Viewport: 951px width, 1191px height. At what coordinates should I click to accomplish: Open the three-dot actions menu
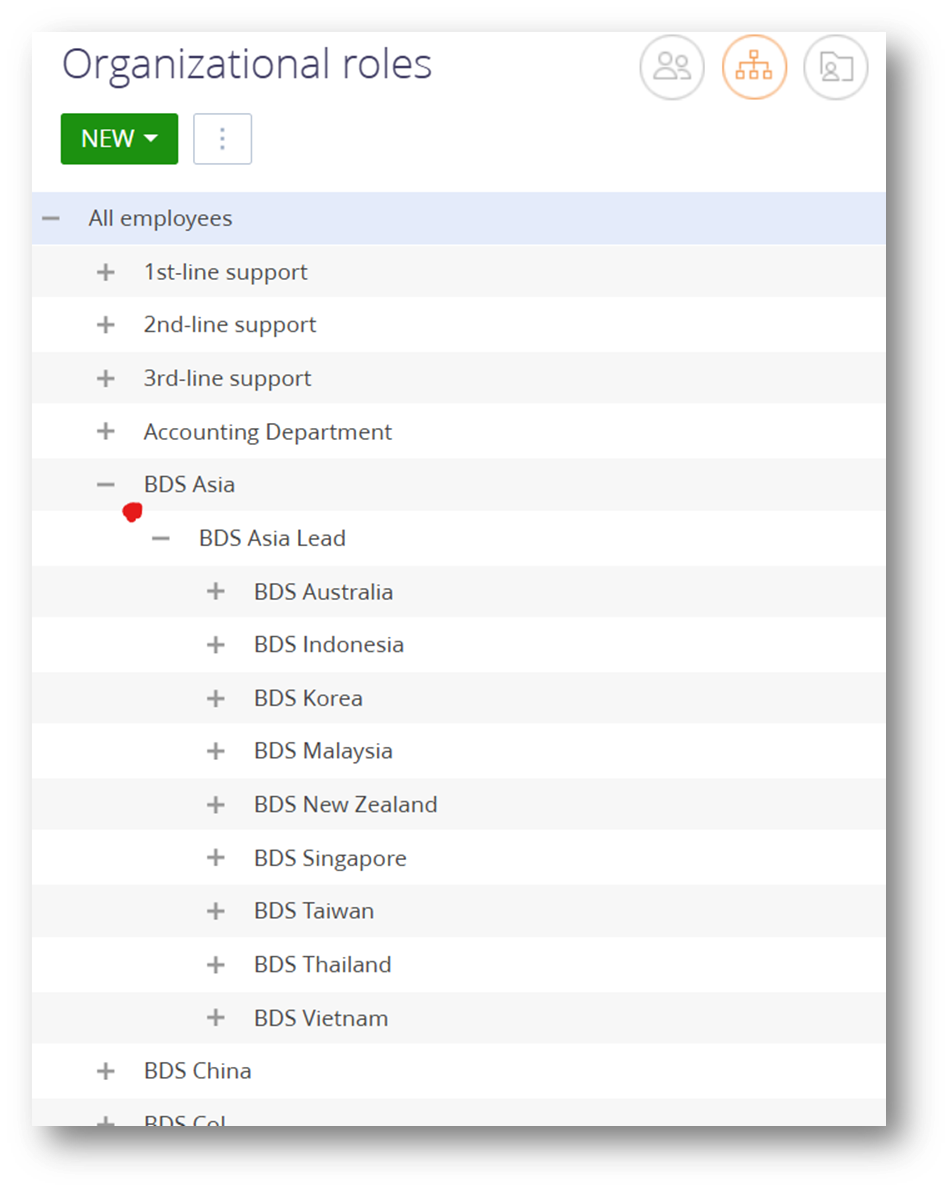(x=222, y=138)
